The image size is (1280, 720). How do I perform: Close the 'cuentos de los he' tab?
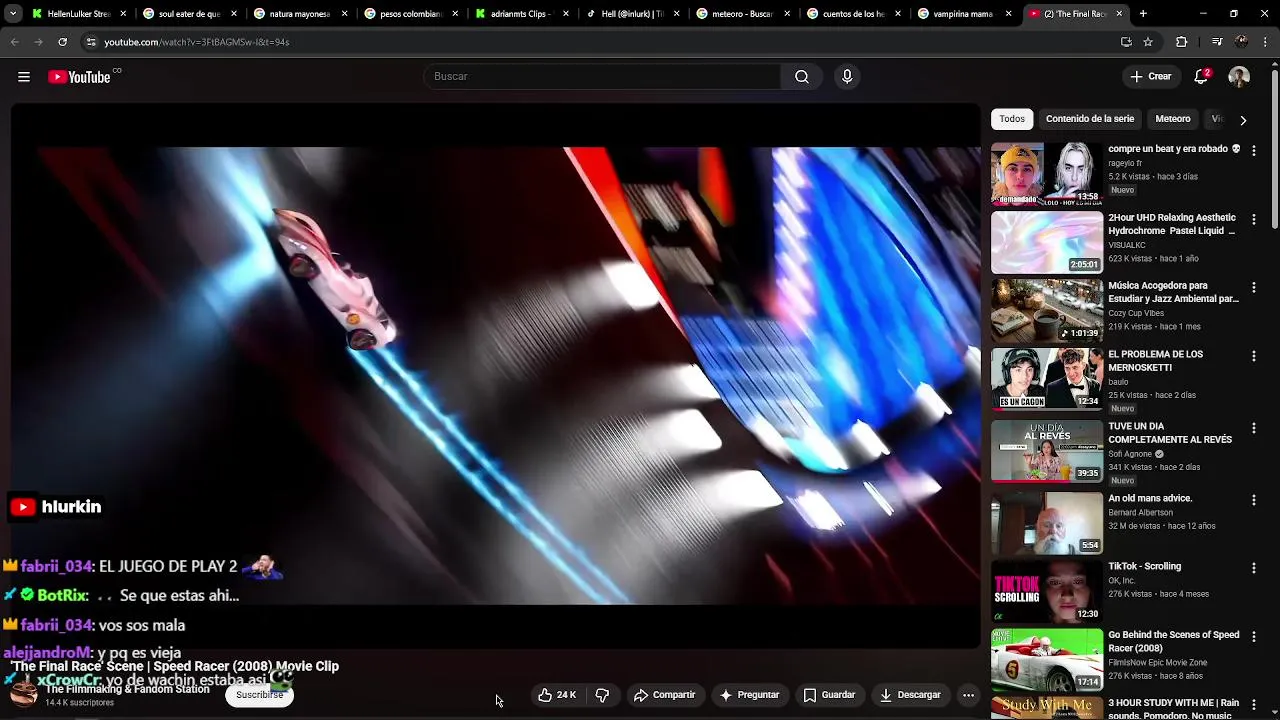[897, 14]
